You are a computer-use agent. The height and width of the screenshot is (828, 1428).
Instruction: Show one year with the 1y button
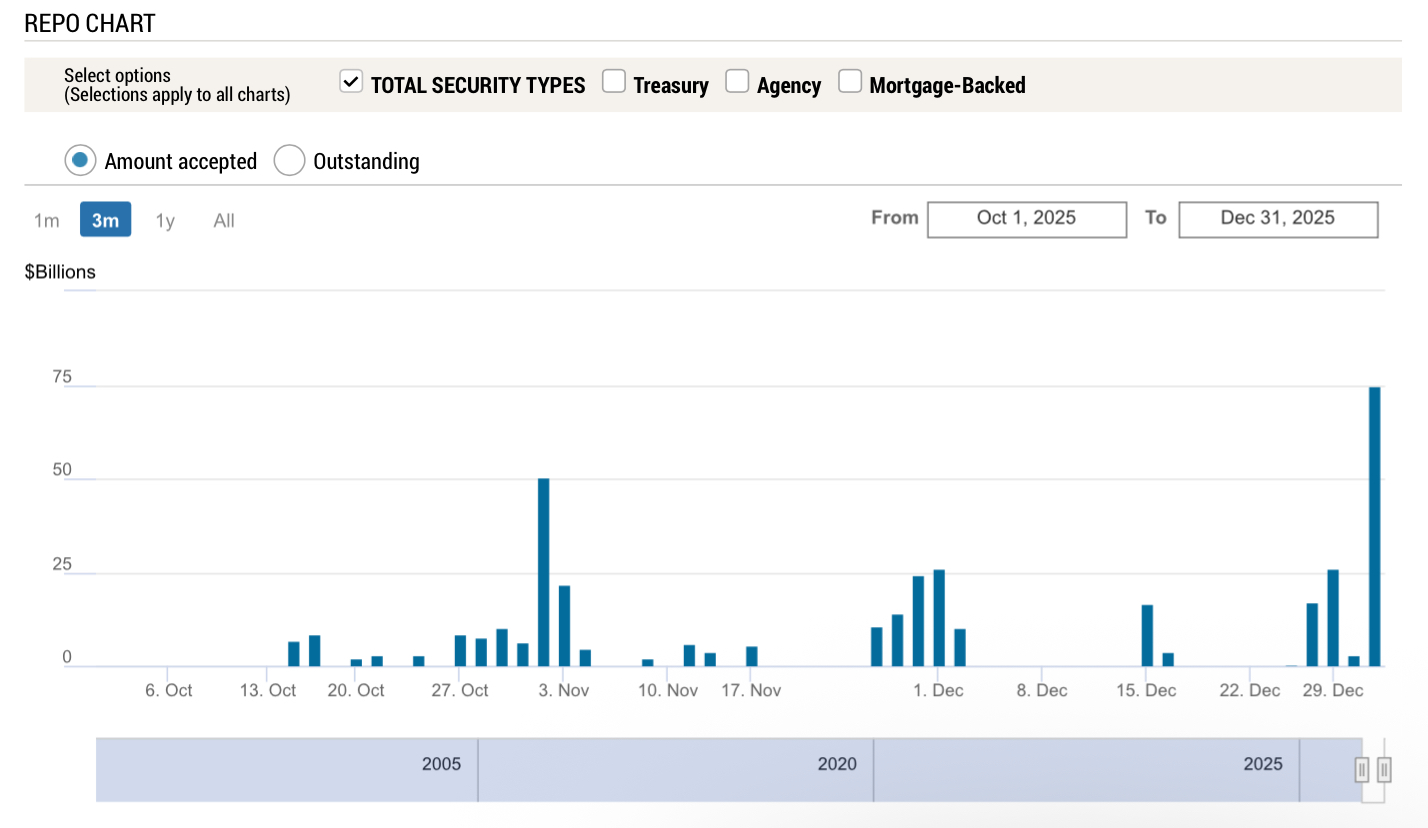point(165,221)
